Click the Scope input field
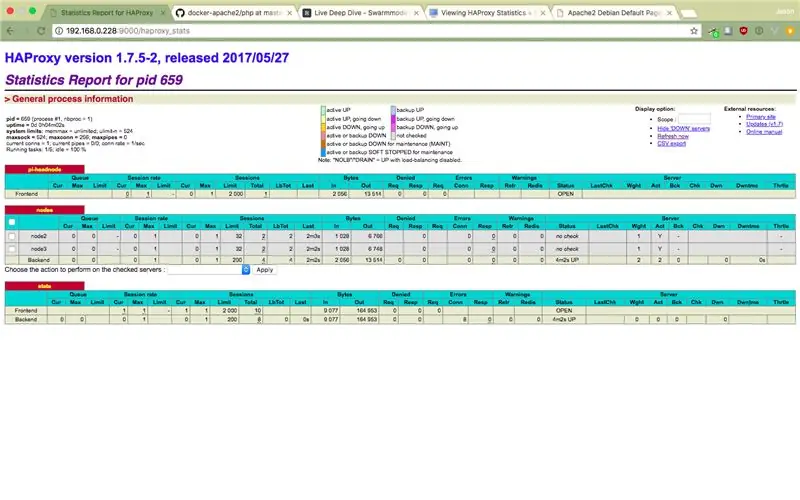This screenshot has height=500, width=800. click(x=694, y=119)
